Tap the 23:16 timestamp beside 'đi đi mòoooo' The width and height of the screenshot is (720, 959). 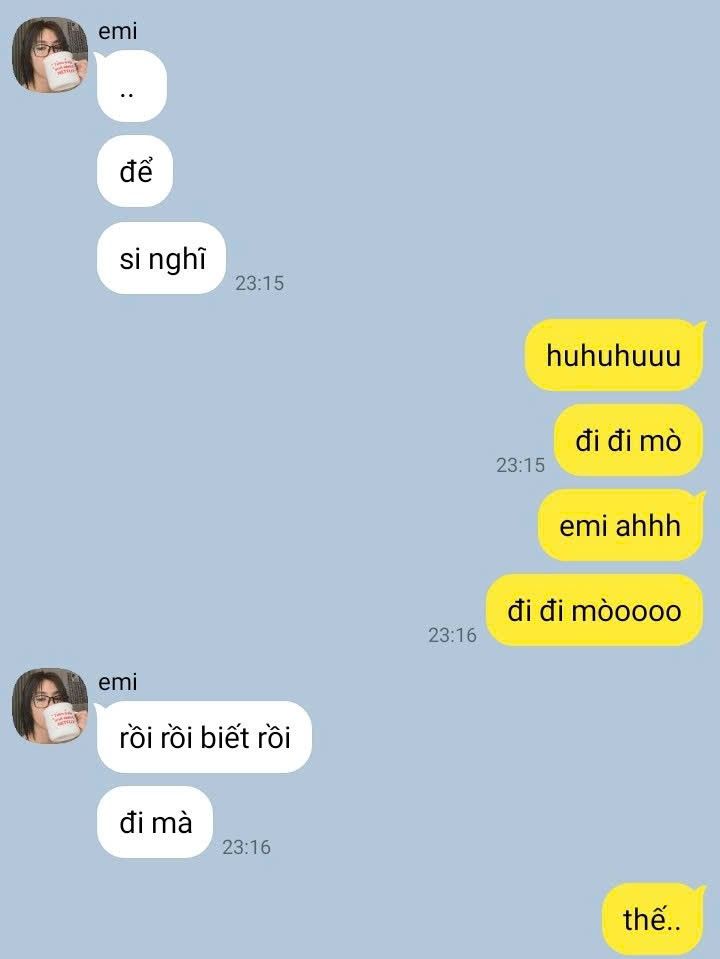point(452,635)
